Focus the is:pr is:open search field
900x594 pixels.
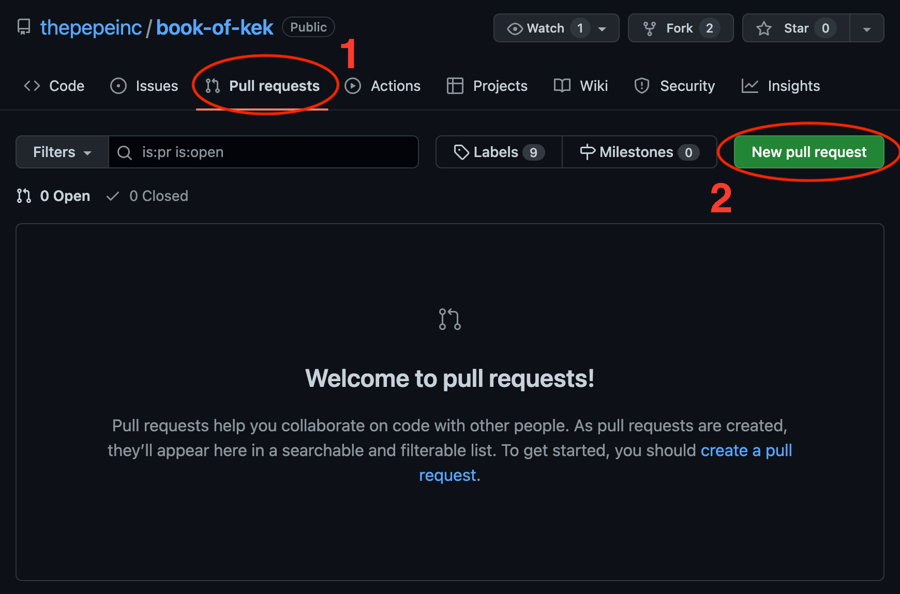click(x=263, y=152)
